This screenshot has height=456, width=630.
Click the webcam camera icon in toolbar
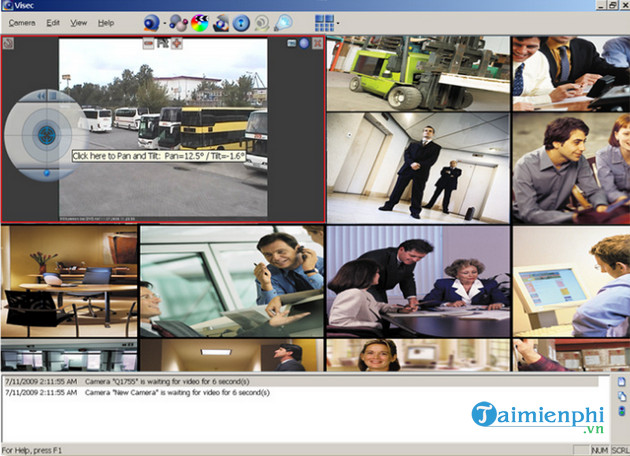coord(151,21)
